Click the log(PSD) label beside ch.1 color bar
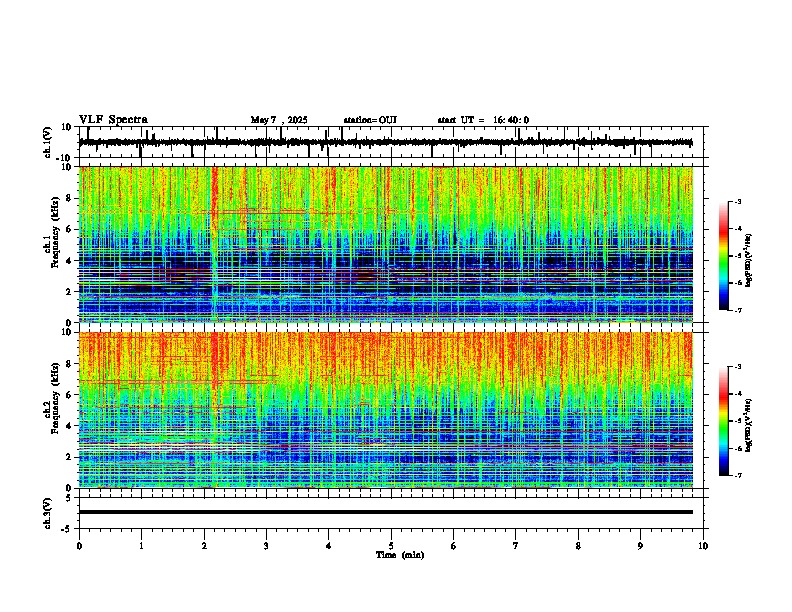792x612 pixels. (x=748, y=261)
